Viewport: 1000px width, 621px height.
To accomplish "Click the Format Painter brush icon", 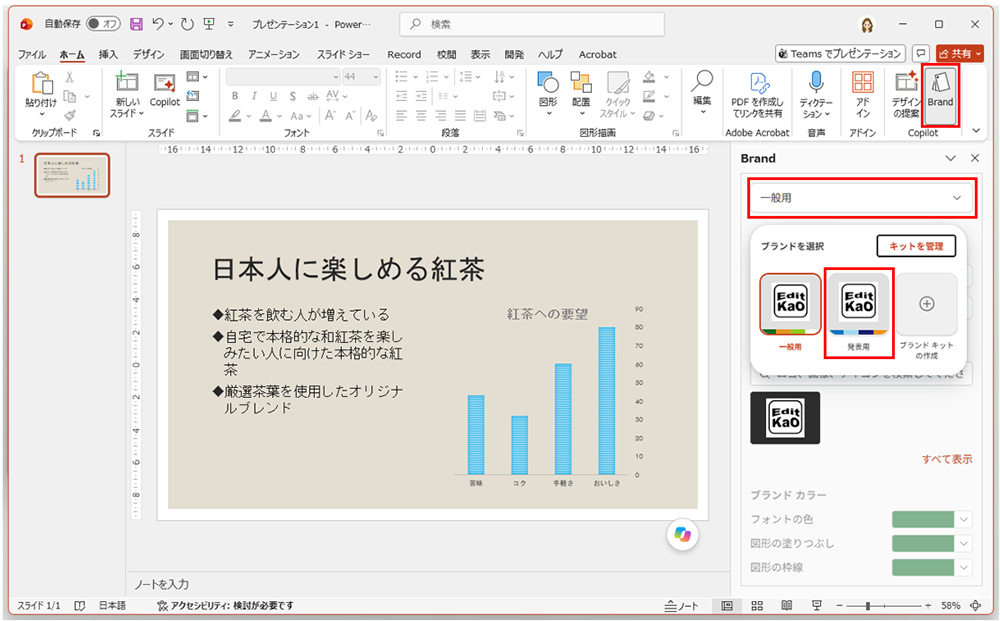I will pos(70,115).
